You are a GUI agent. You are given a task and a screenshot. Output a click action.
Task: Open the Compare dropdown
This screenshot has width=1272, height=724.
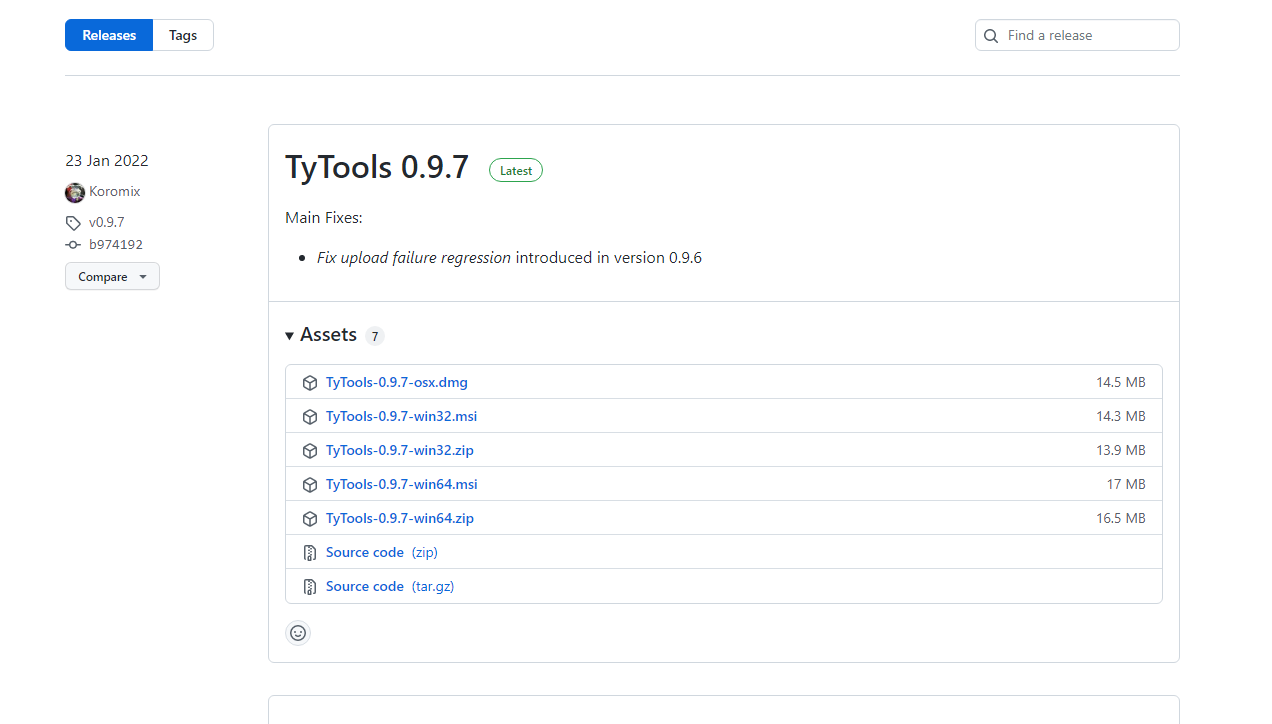point(112,276)
